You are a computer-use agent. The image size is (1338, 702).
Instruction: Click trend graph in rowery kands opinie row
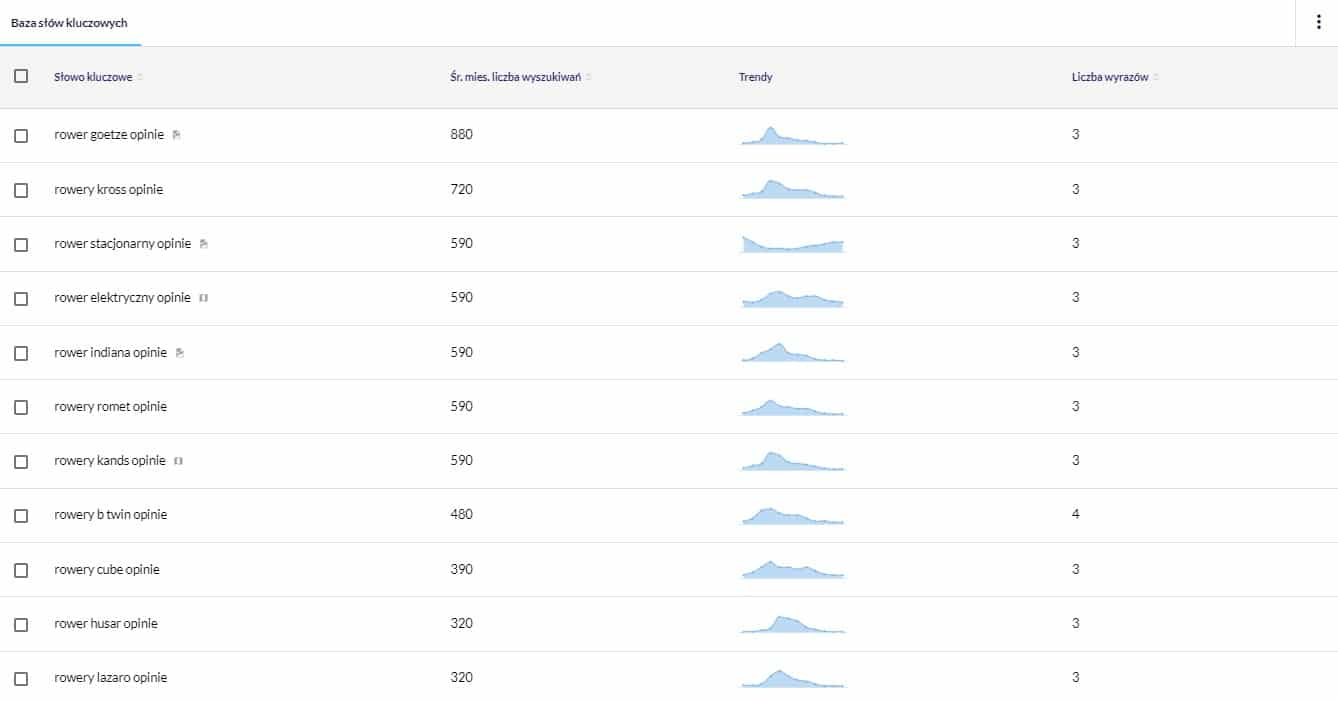pos(793,460)
